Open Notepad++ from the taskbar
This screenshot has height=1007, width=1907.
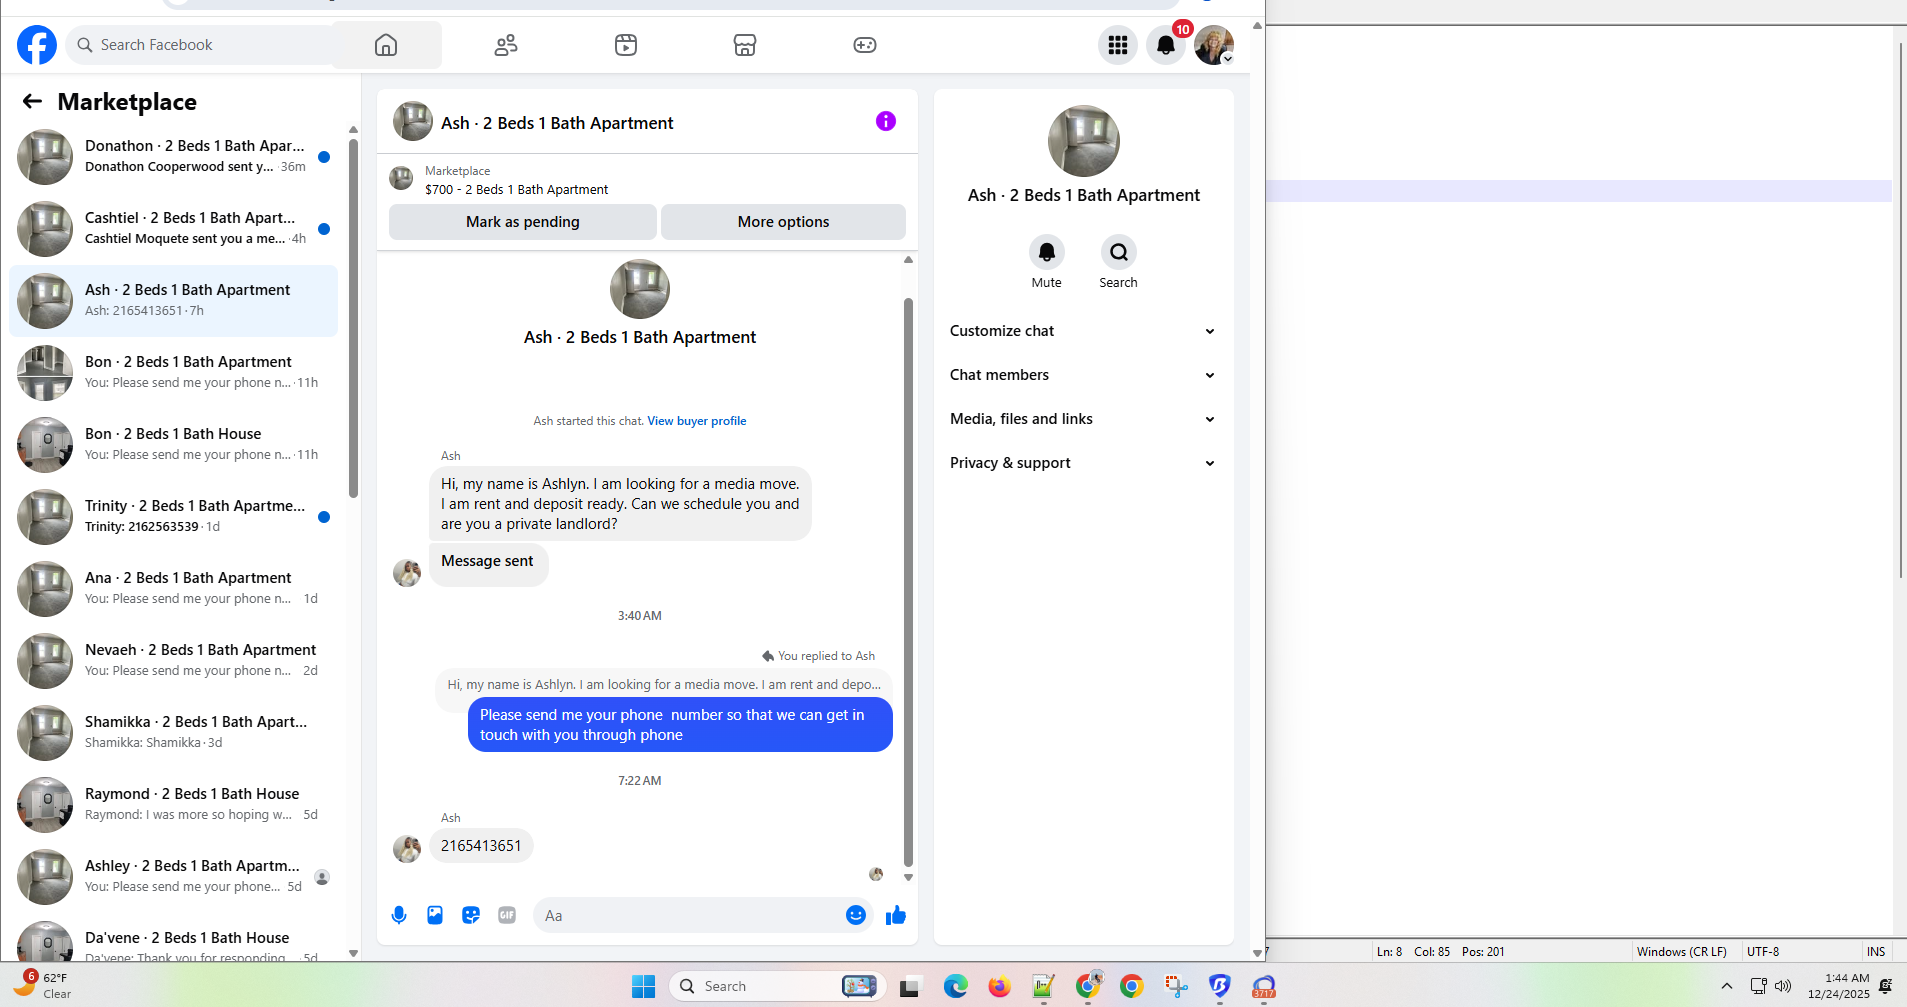point(1044,987)
